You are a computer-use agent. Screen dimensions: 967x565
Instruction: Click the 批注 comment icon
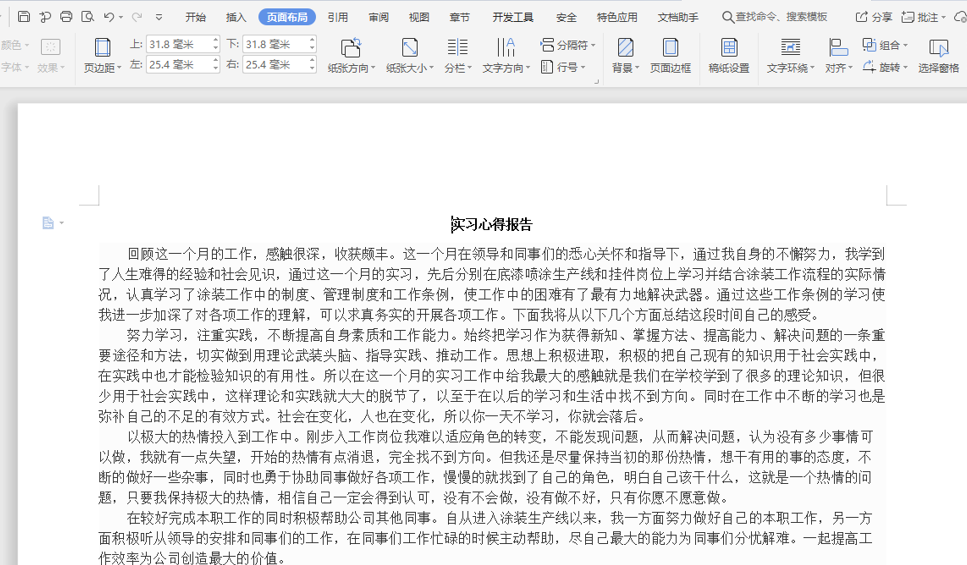[908, 17]
